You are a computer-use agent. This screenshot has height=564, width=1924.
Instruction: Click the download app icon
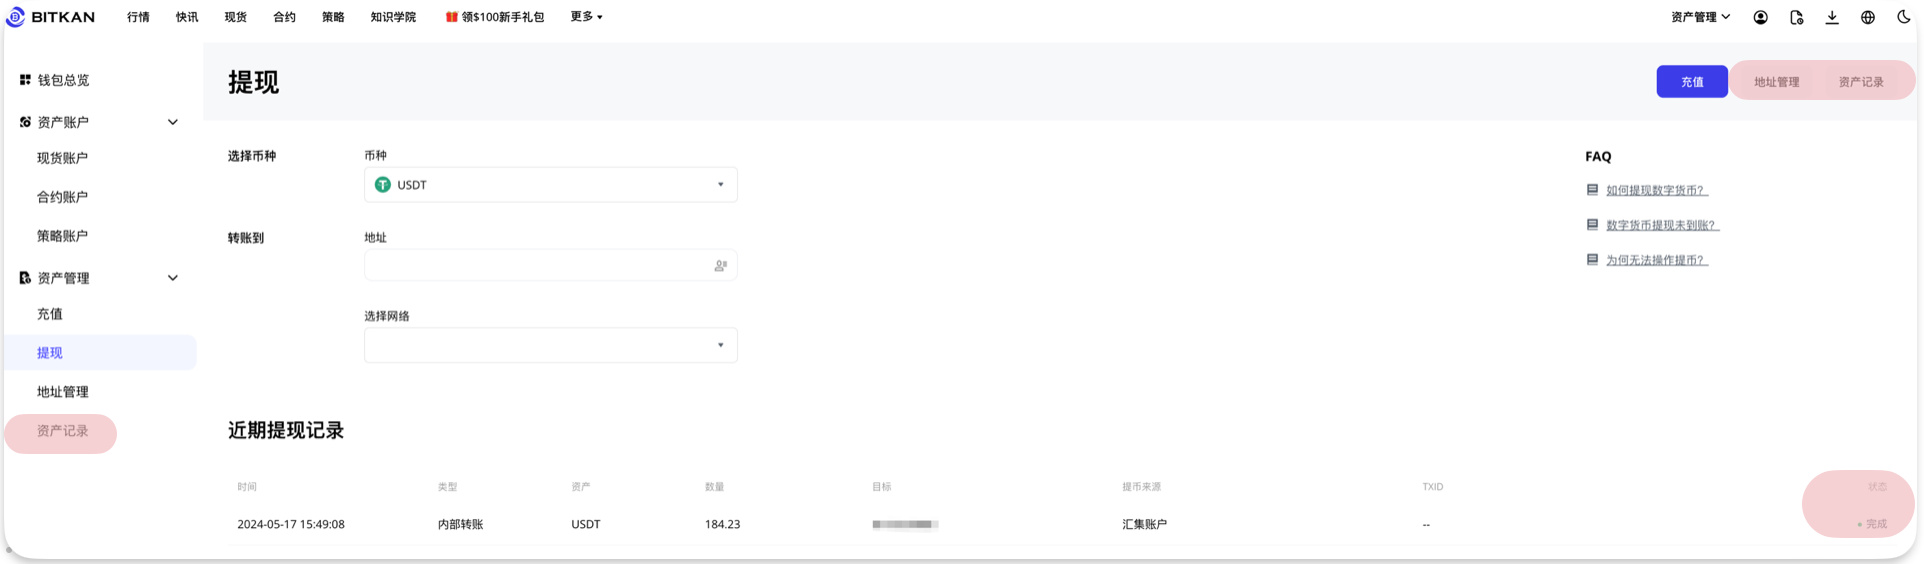pos(1832,17)
